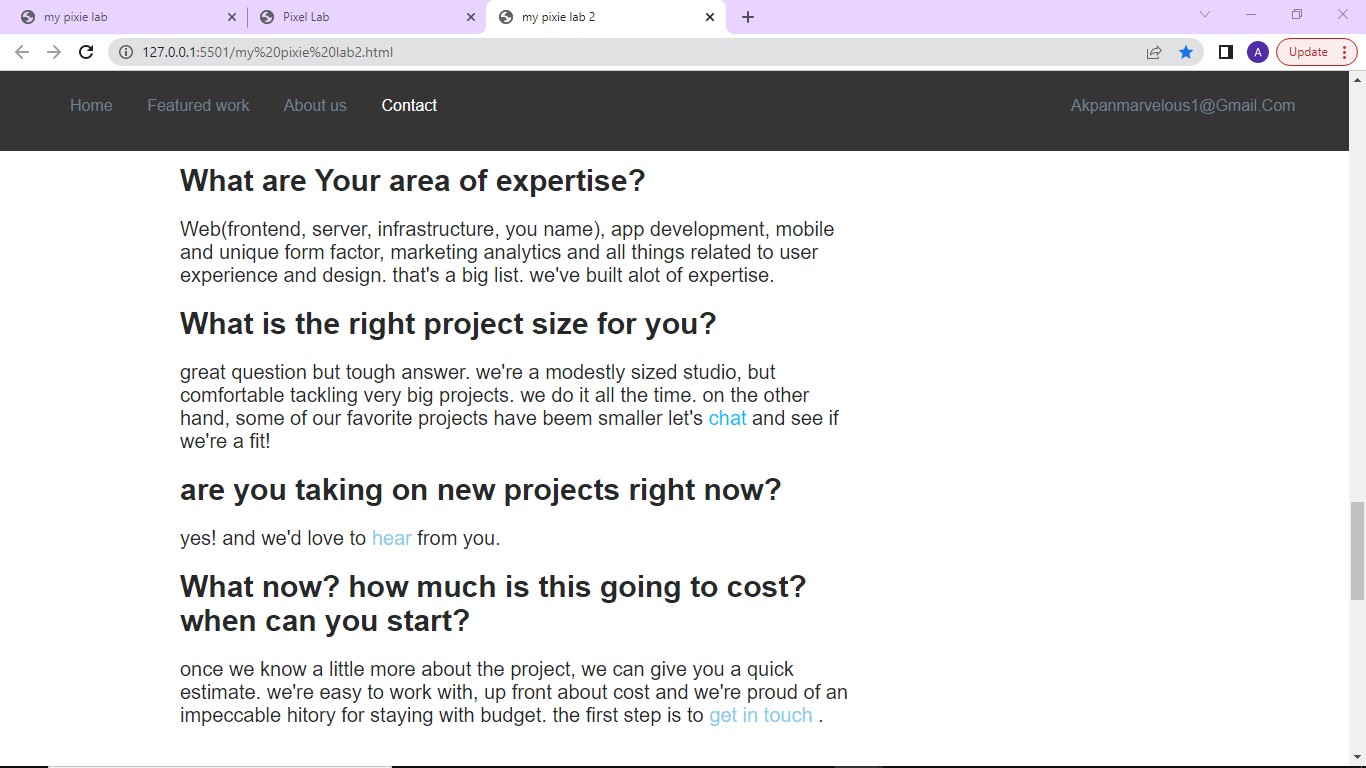Open the About us nav link

tap(315, 105)
